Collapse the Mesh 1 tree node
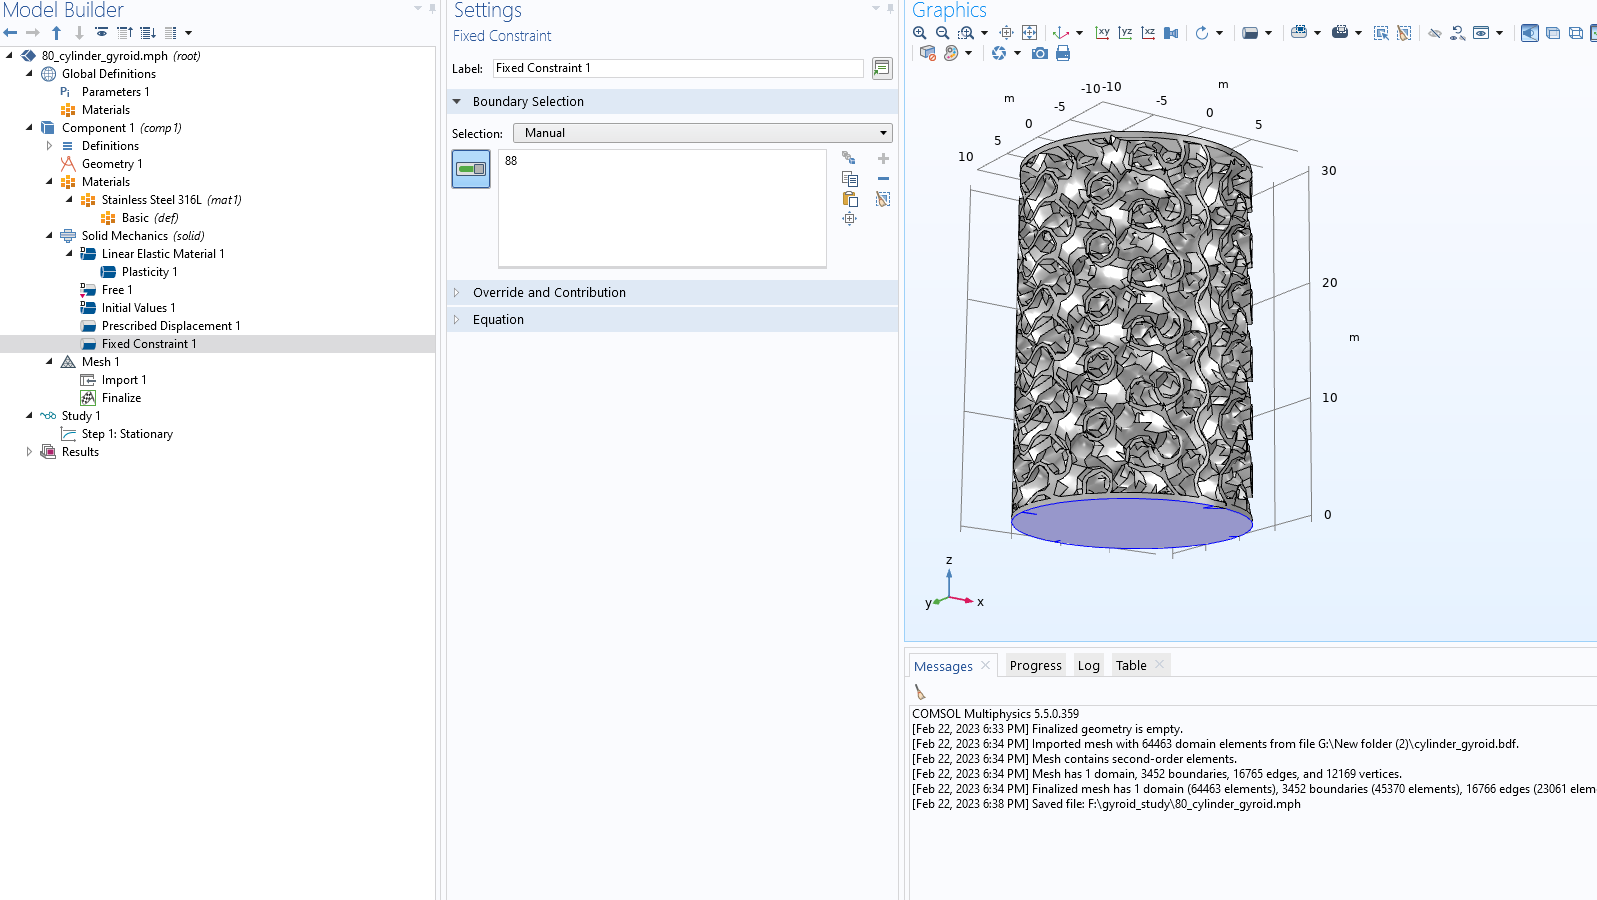This screenshot has height=900, width=1597. [49, 362]
